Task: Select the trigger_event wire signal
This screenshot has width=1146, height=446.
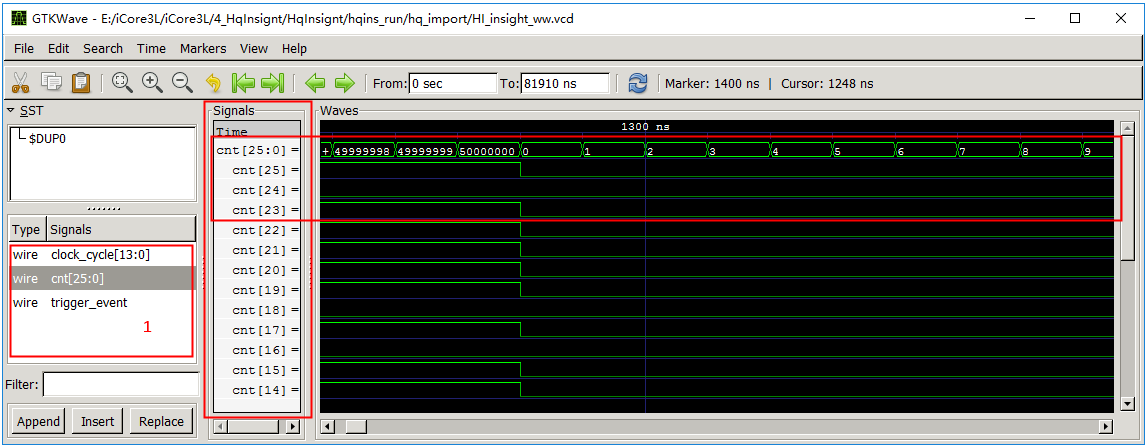Action: (89, 303)
